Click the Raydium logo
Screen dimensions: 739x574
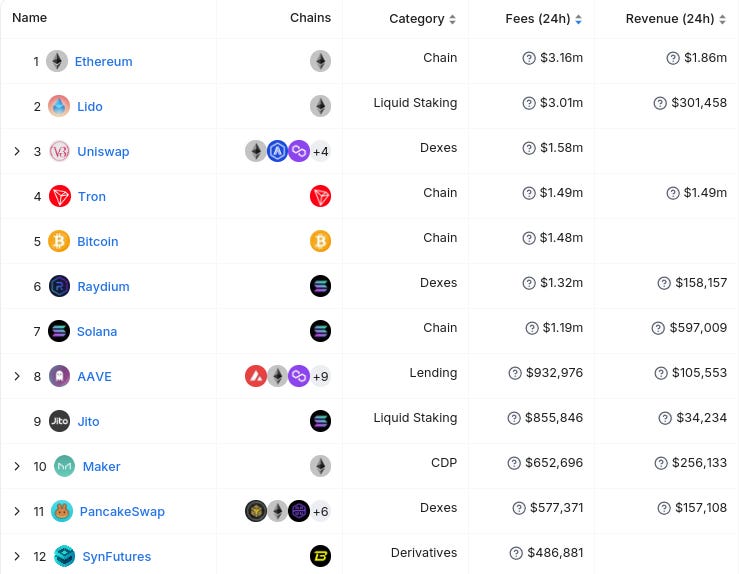[x=59, y=286]
